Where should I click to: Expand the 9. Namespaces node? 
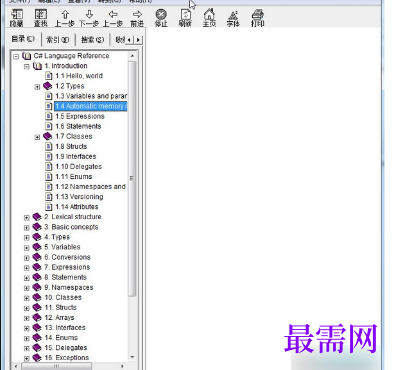coord(27,288)
